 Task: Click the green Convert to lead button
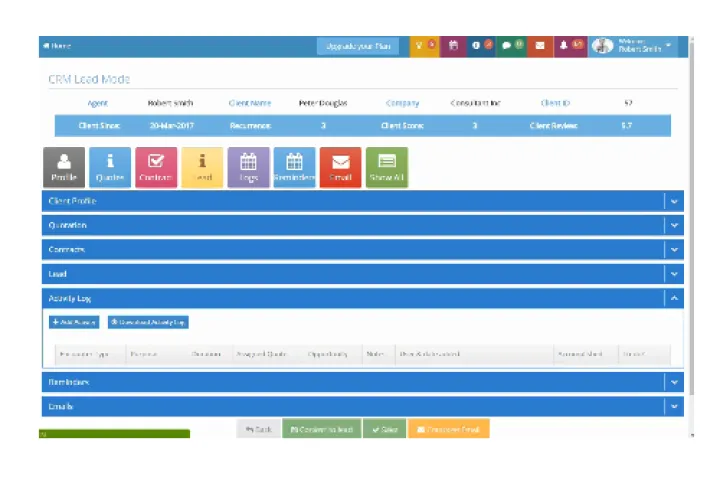tap(321, 429)
